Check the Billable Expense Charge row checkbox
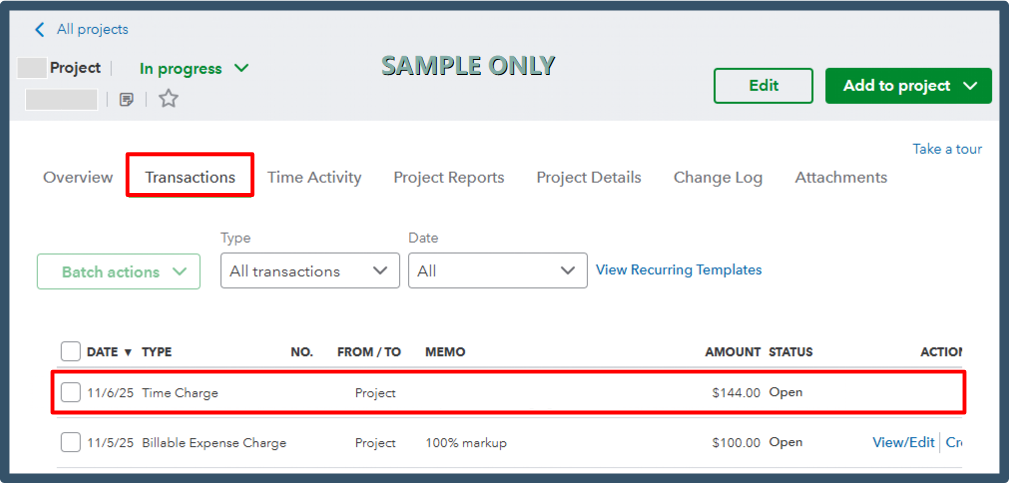Image resolution: width=1009 pixels, height=483 pixels. pos(70,442)
